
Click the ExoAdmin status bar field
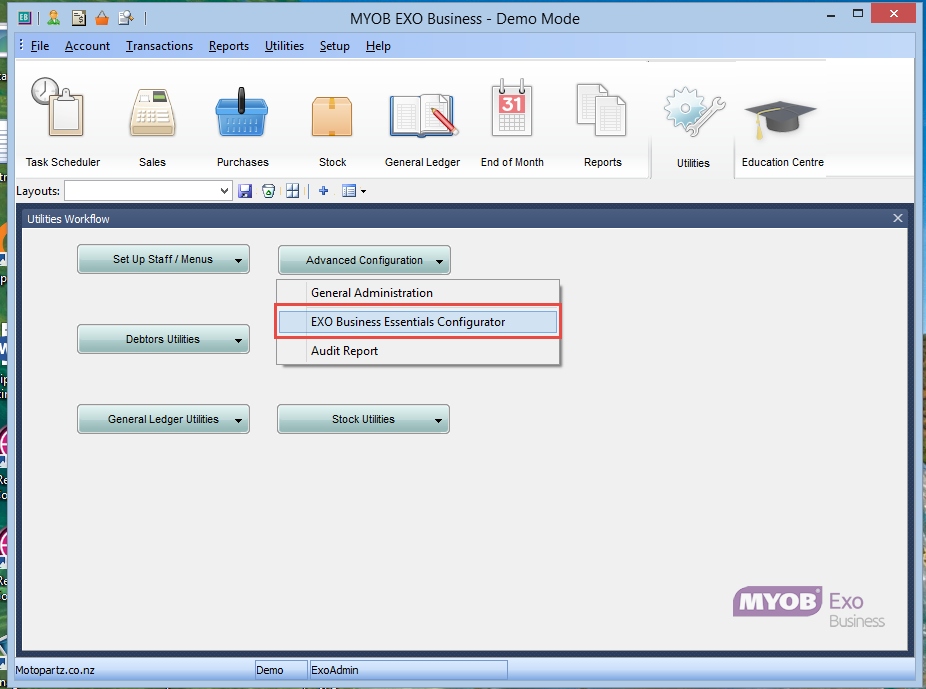pyautogui.click(x=408, y=670)
